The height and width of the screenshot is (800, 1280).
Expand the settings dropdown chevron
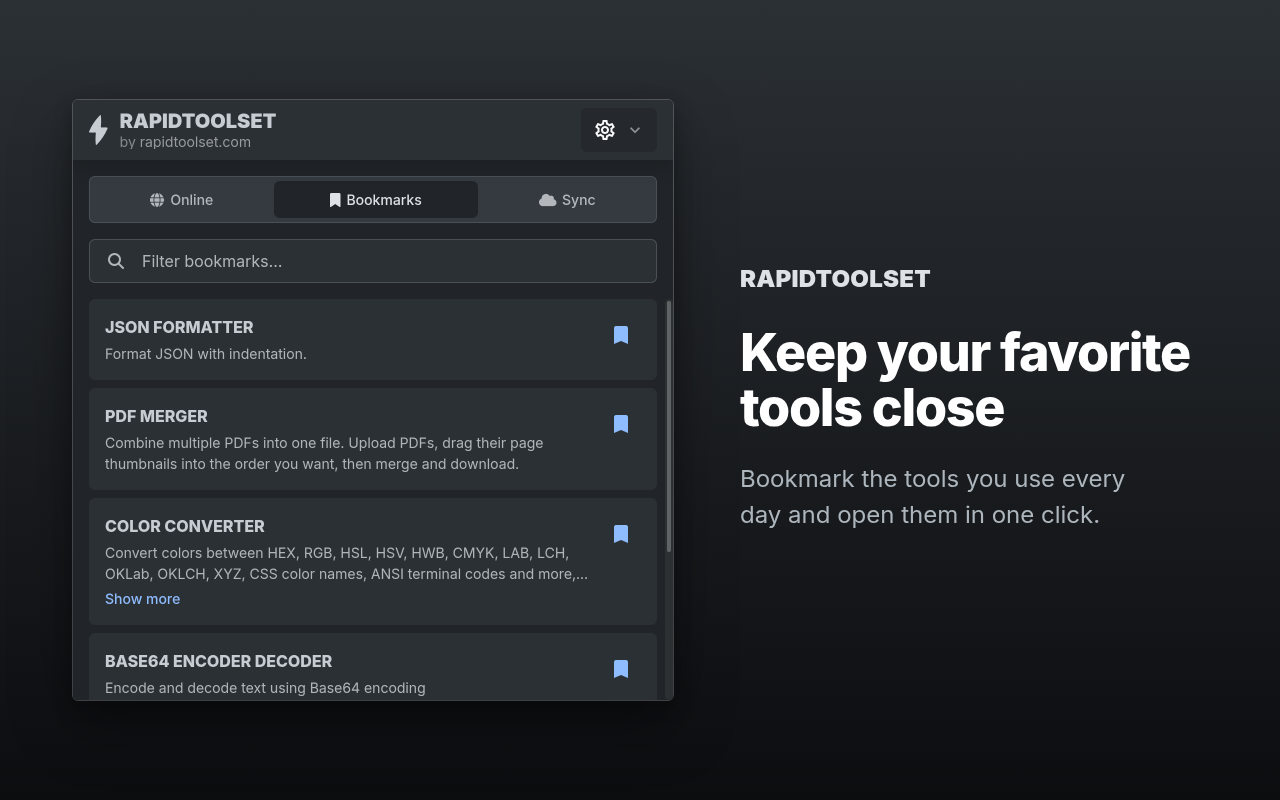635,130
